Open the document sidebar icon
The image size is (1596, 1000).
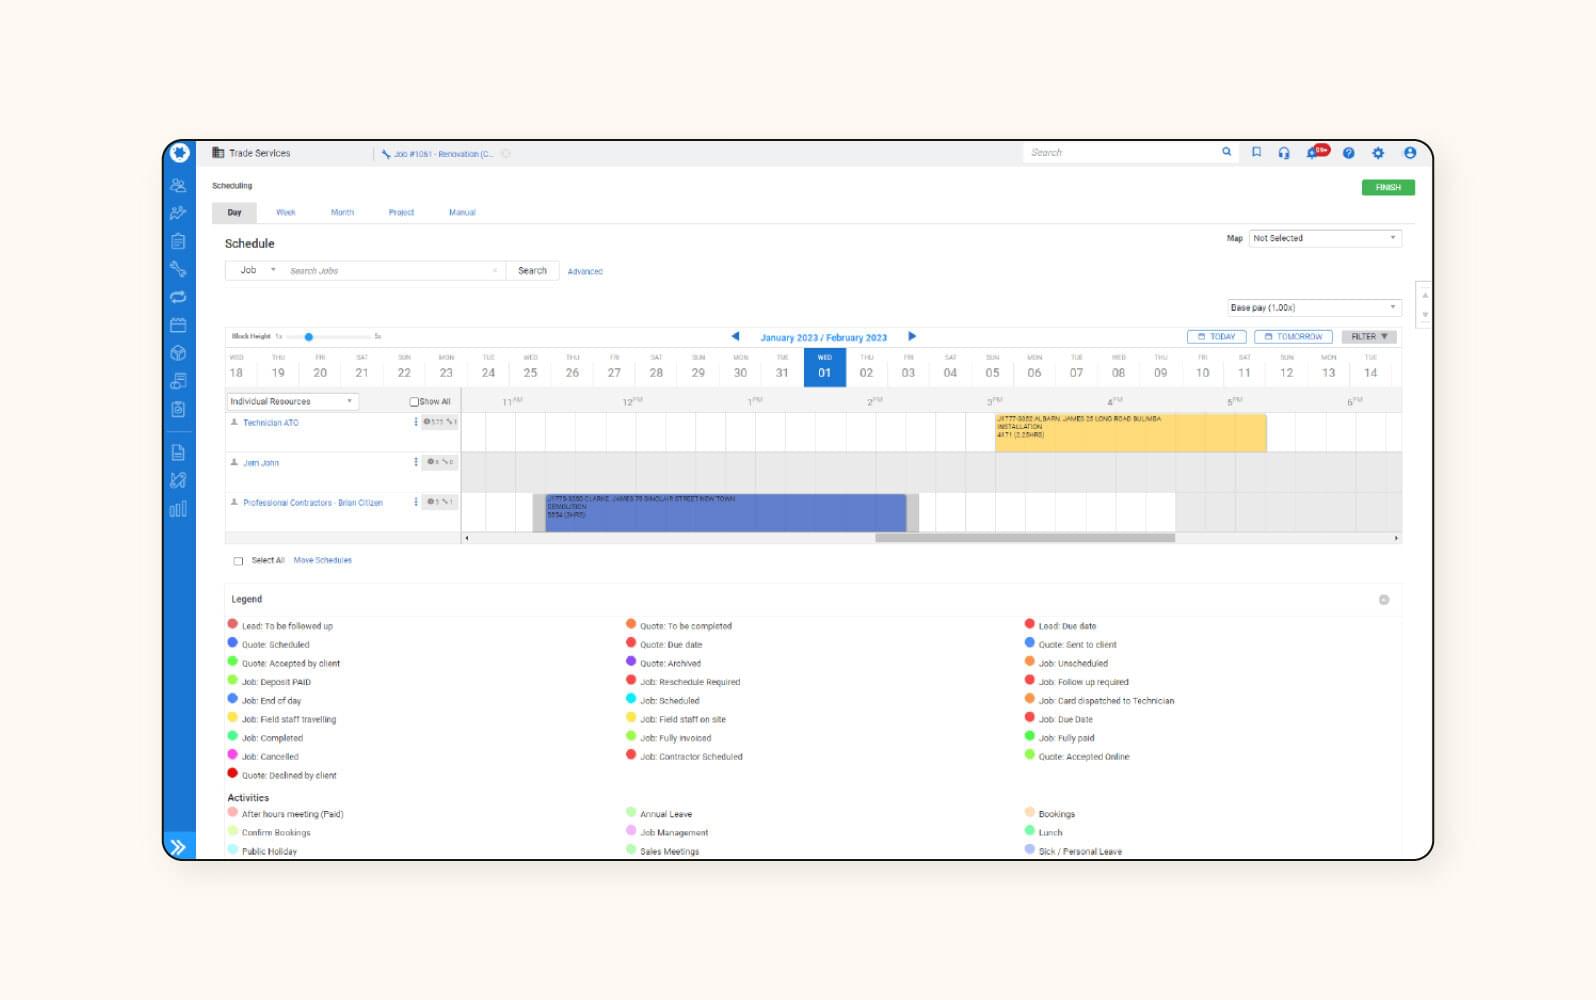[x=178, y=452]
